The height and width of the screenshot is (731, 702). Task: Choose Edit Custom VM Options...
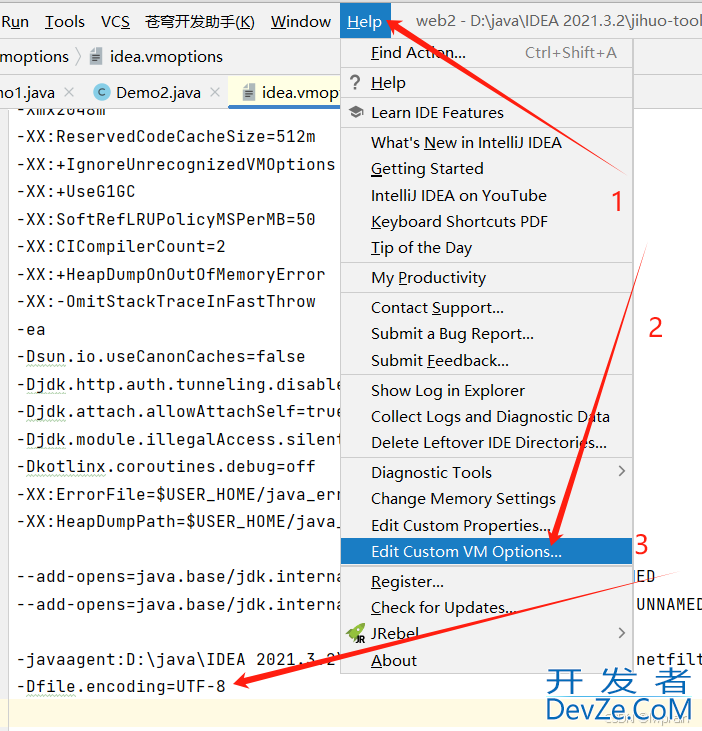point(486,552)
